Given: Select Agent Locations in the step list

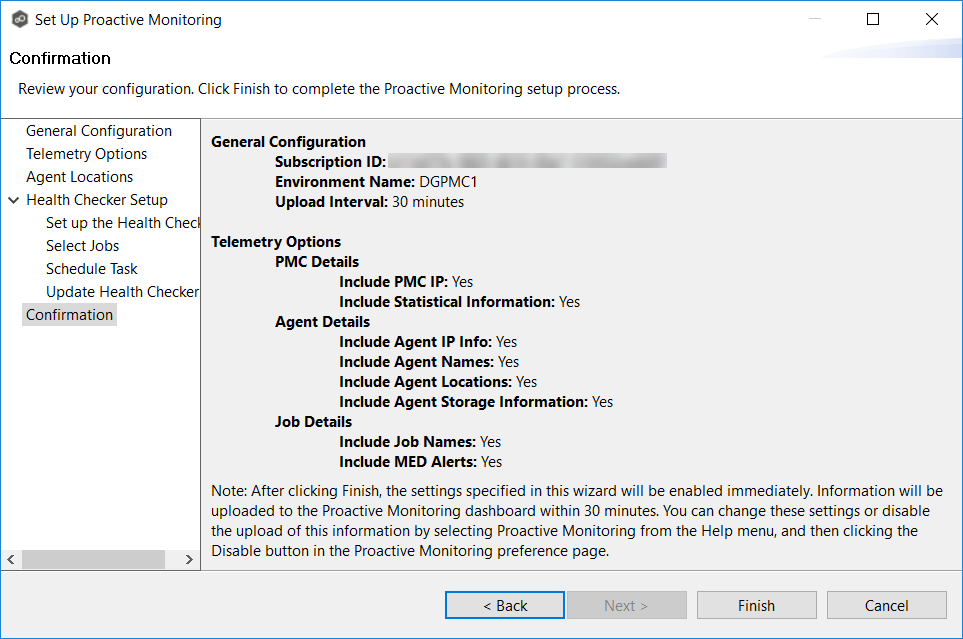Looking at the screenshot, I should tap(79, 177).
